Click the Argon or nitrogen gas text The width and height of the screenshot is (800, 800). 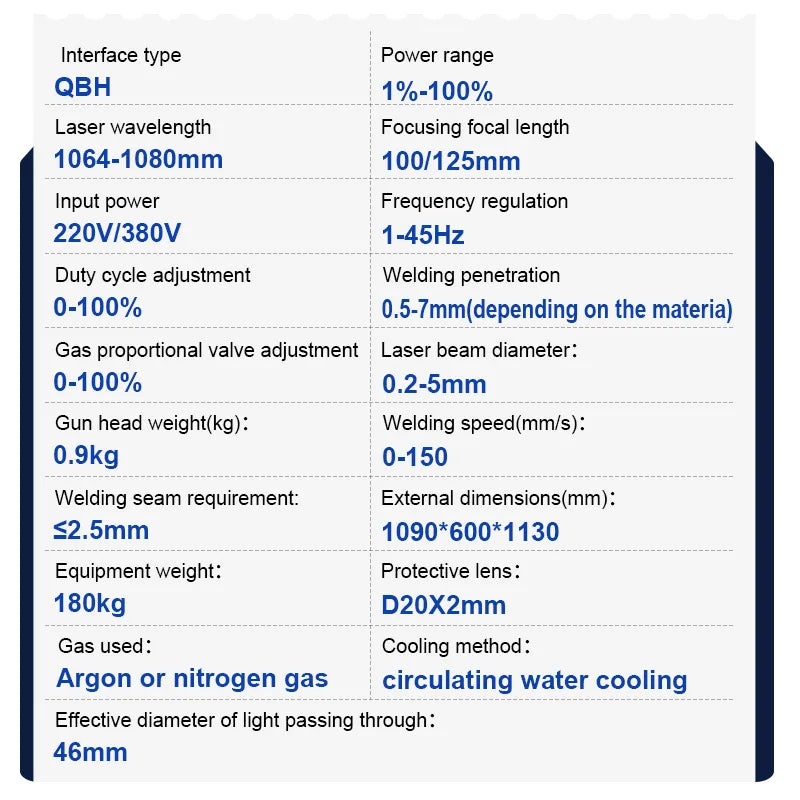192,678
